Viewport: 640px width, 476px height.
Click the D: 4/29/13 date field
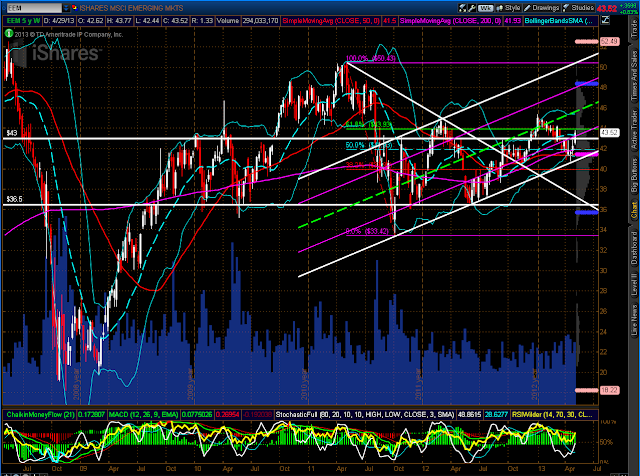[59, 20]
